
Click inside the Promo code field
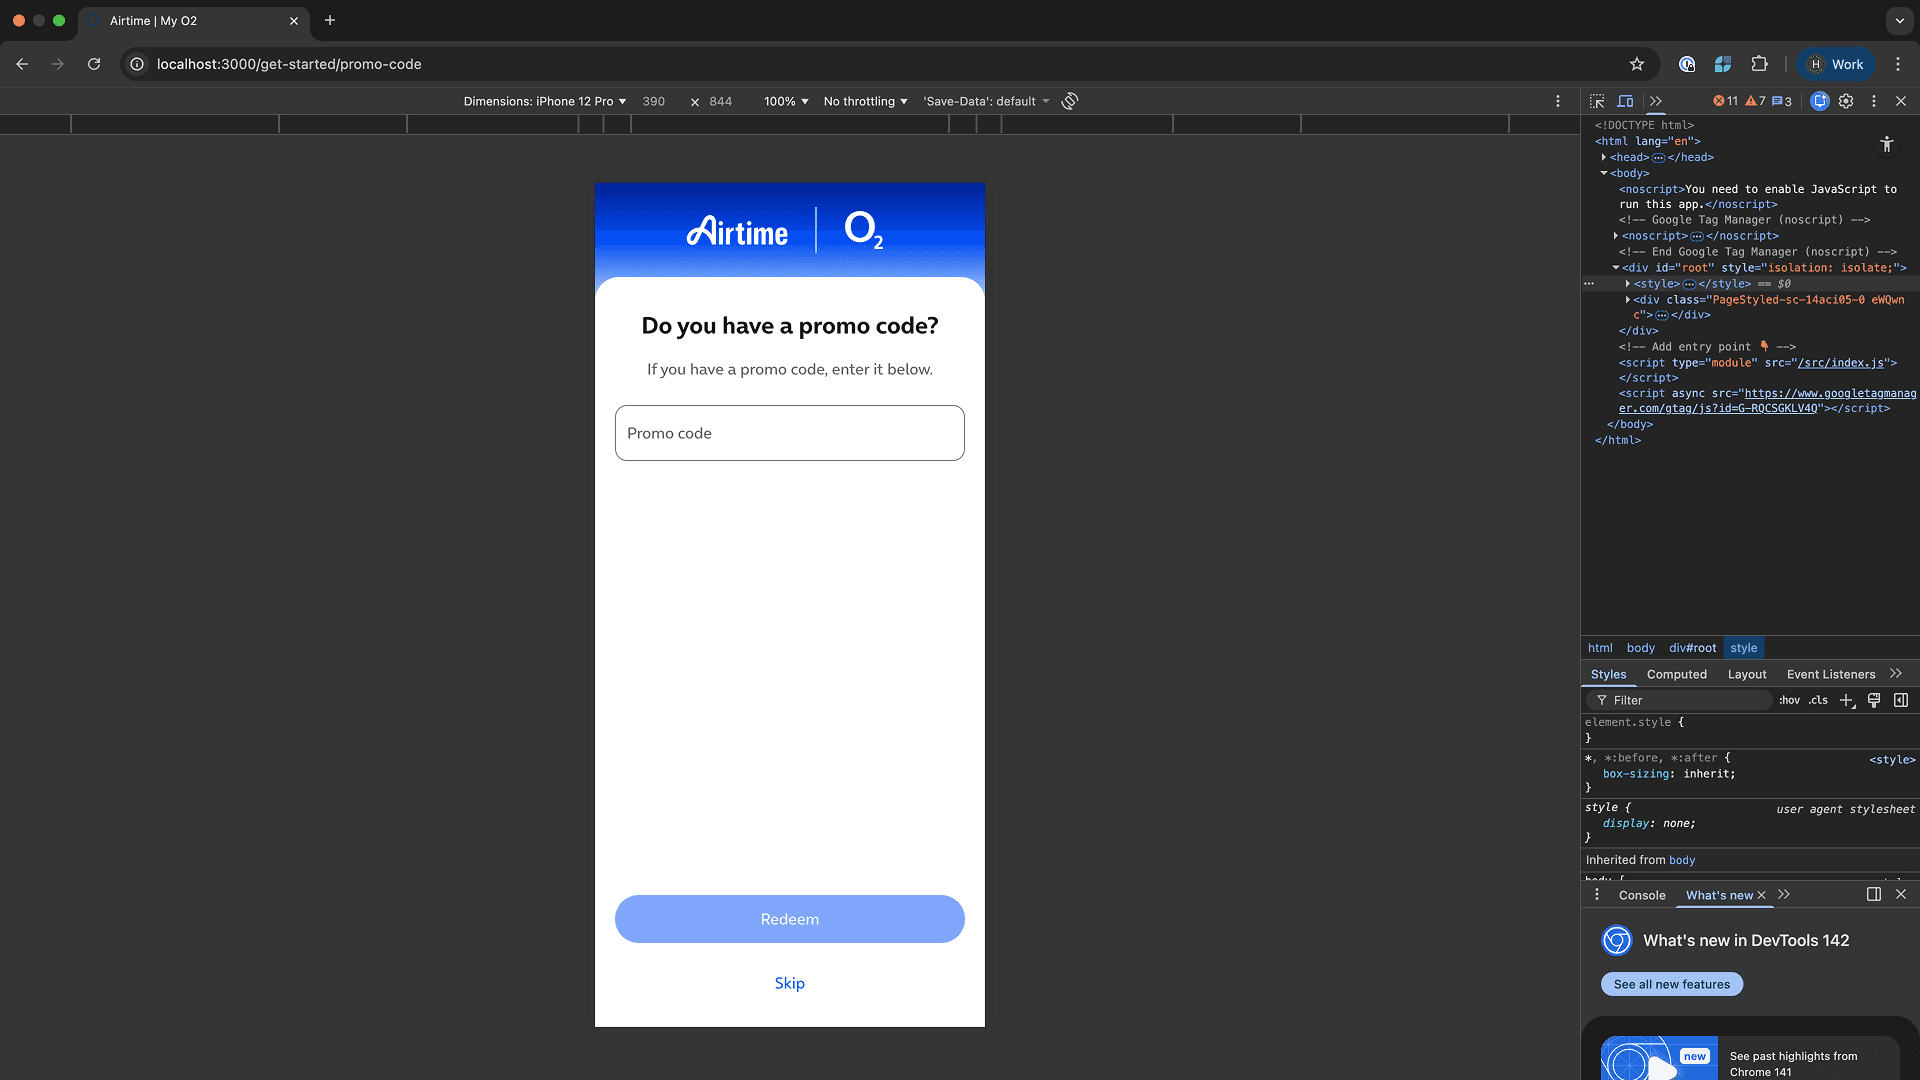789,433
